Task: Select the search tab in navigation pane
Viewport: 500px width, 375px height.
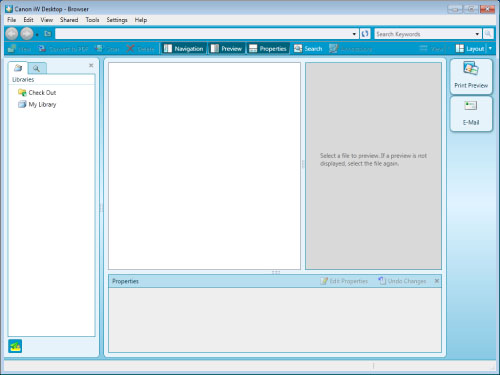Action: click(37, 69)
